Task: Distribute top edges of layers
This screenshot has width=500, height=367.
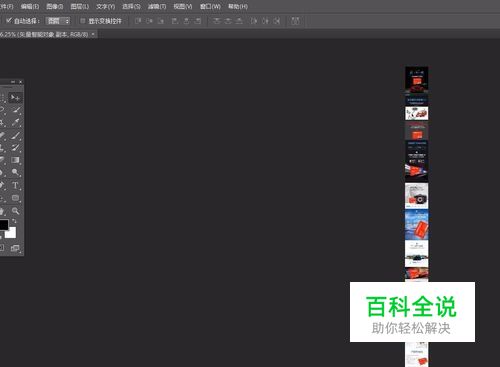Action: point(217,21)
